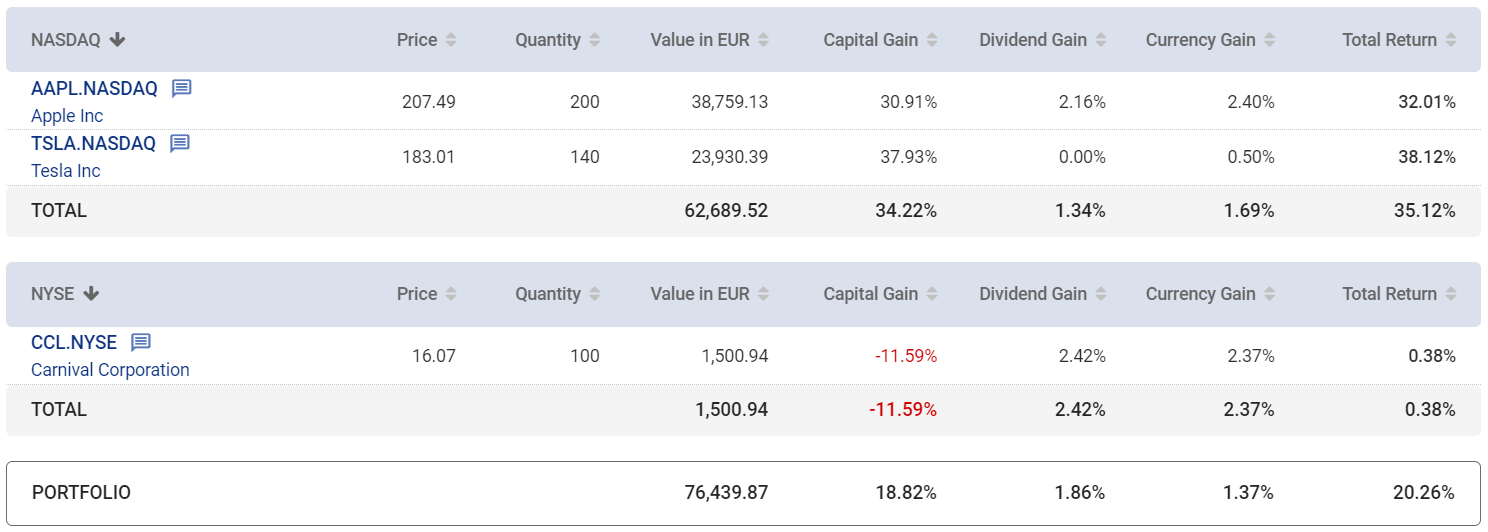Open the comment icon next to CCL.NYSE
The height and width of the screenshot is (532, 1488).
141,342
